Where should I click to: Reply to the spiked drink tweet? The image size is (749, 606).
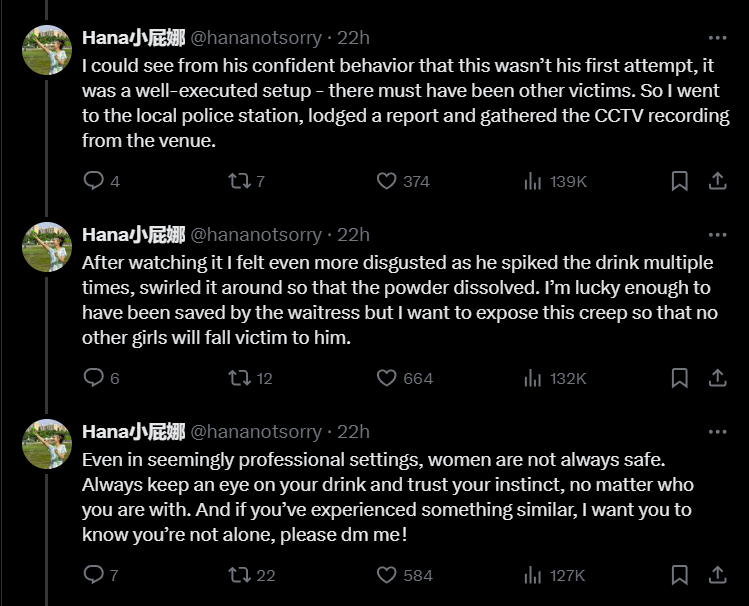point(93,378)
